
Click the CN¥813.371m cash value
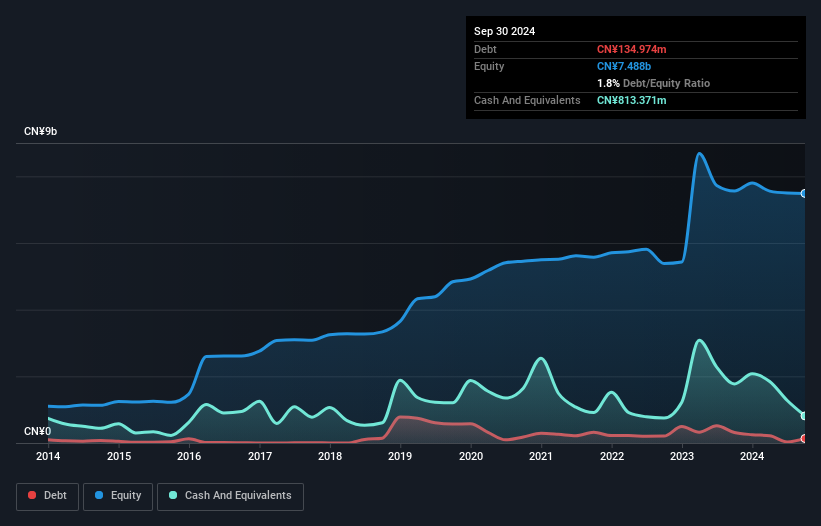[x=631, y=100]
